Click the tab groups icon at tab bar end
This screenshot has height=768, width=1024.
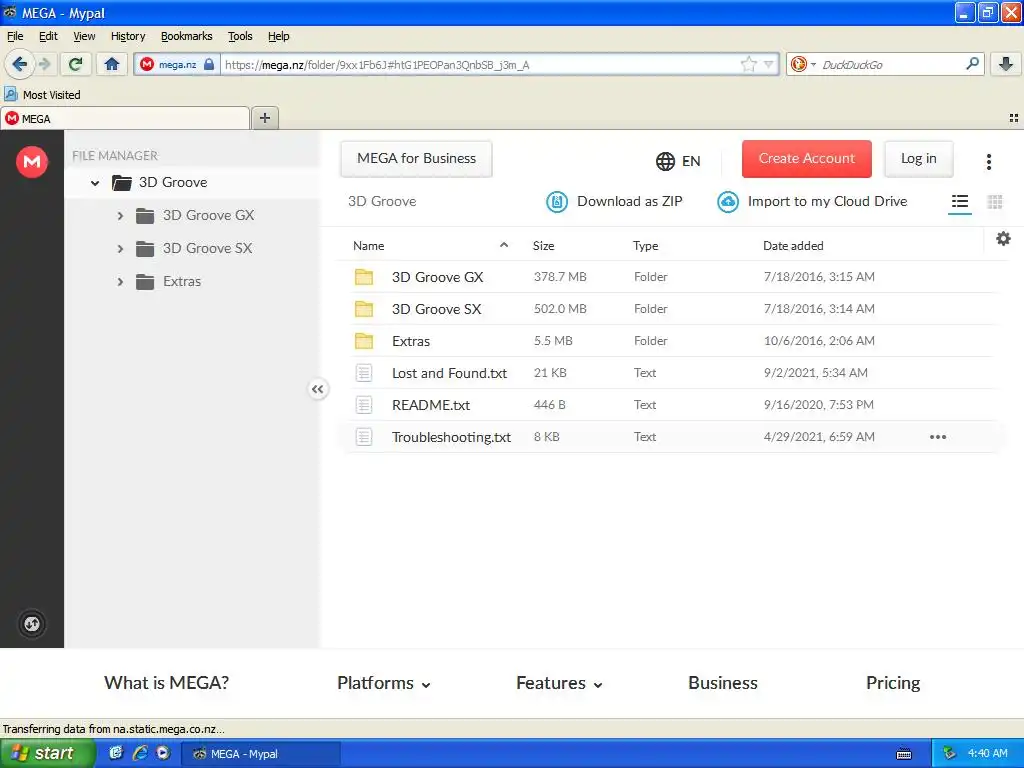(x=1014, y=118)
